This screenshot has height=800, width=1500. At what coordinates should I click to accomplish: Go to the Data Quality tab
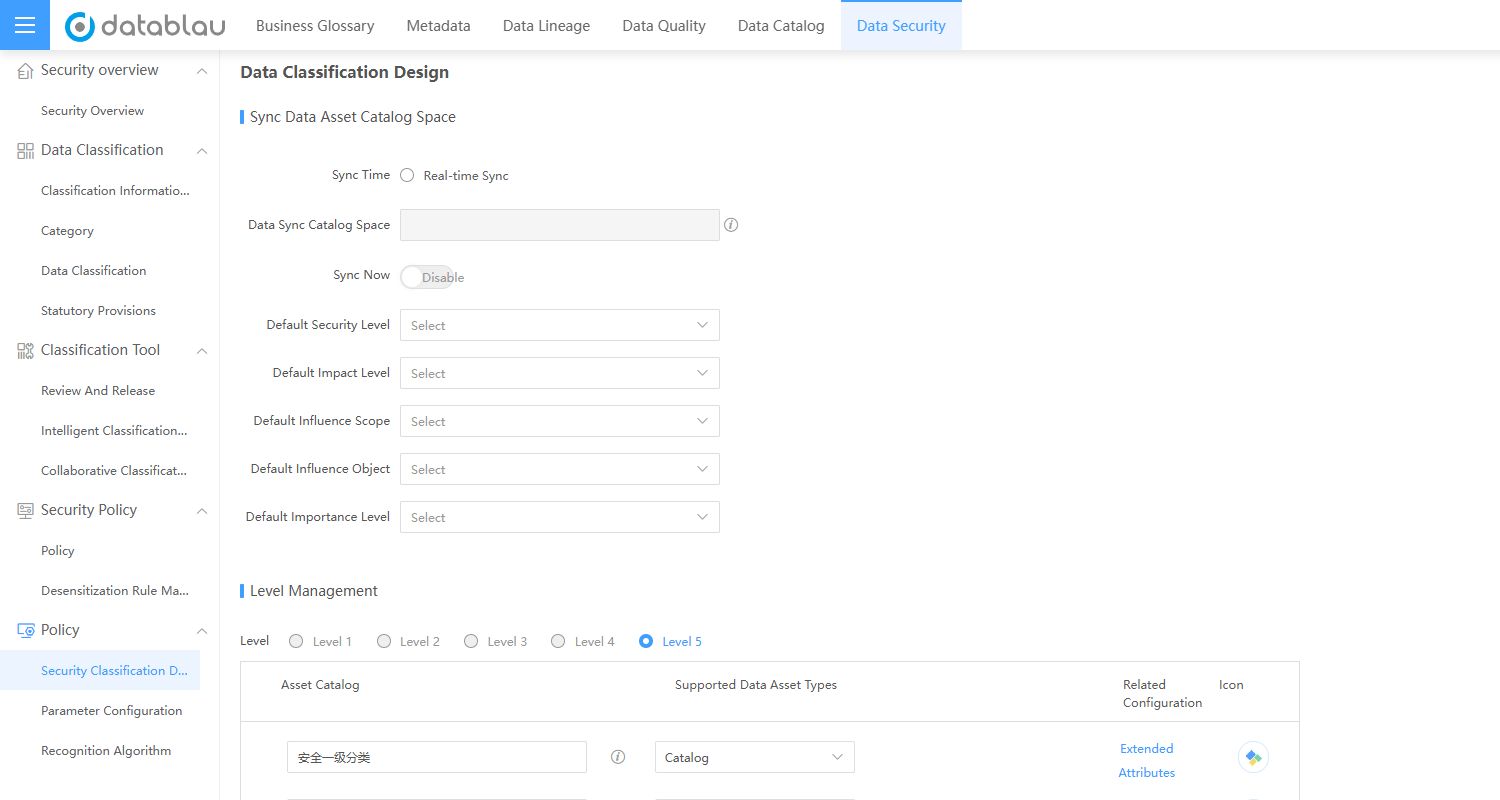point(664,26)
